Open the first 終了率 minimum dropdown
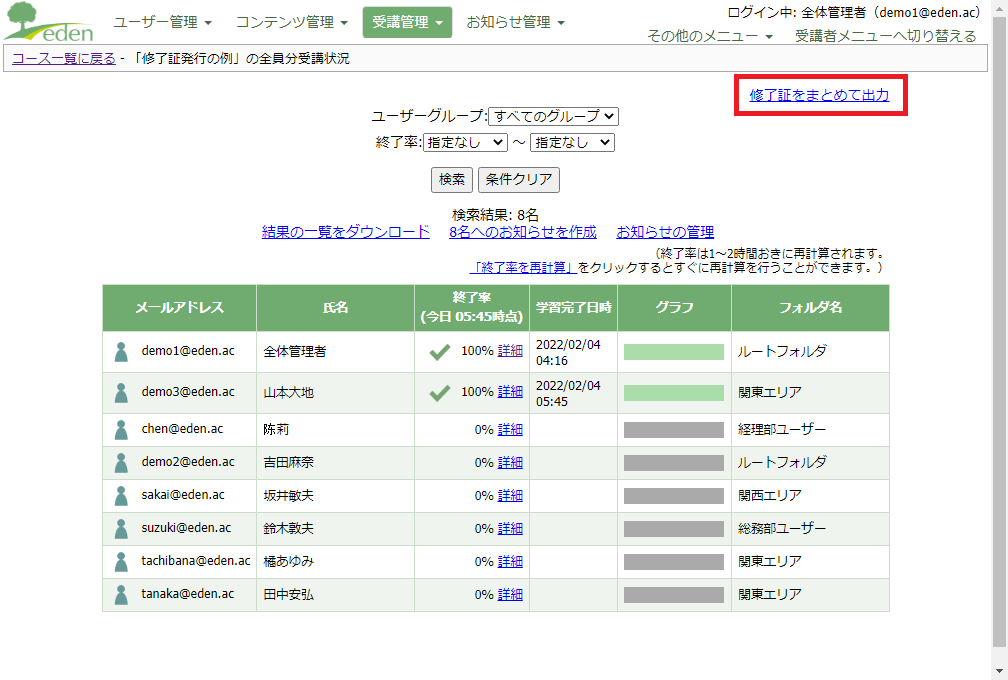This screenshot has height=680, width=1008. pyautogui.click(x=465, y=143)
